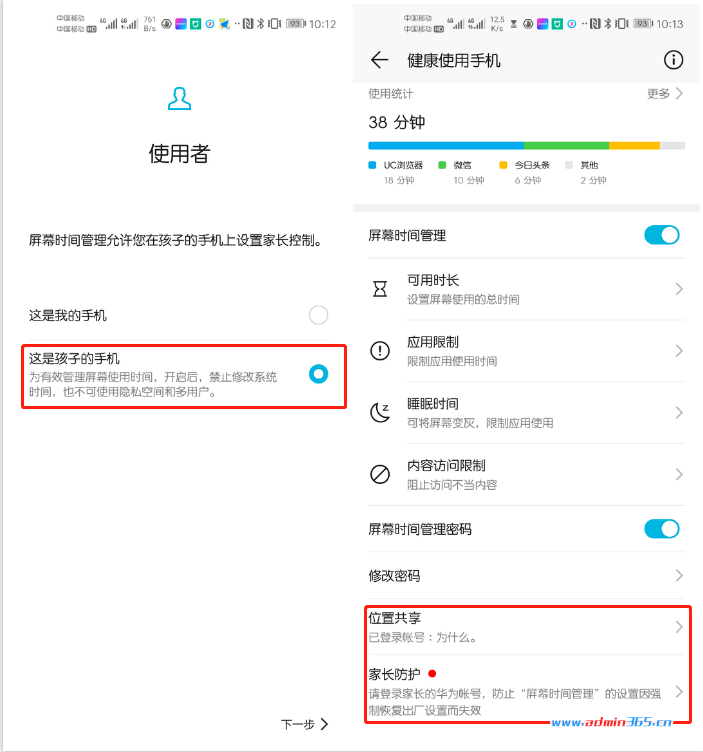Screen dimensions: 703x752
Task: Toggle 屏幕时间管理 switch off
Action: tap(662, 235)
